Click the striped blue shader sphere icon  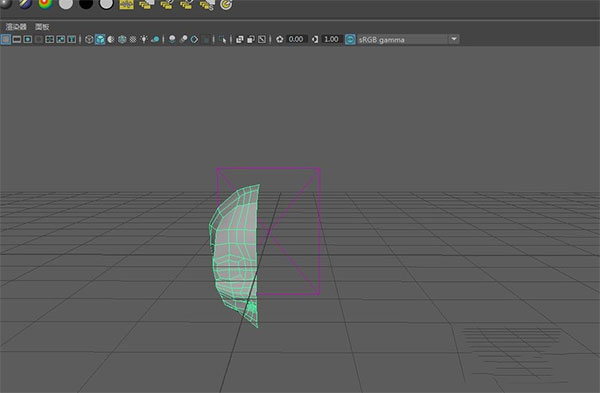click(x=25, y=4)
